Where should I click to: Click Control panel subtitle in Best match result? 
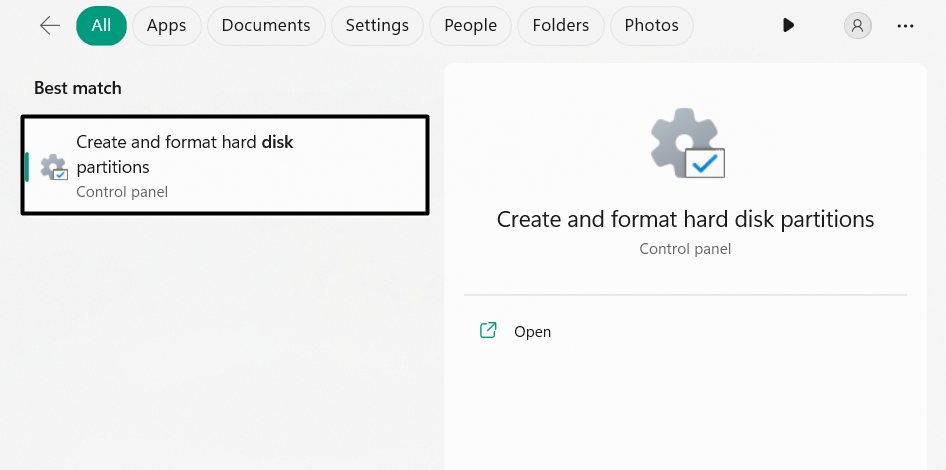122,192
